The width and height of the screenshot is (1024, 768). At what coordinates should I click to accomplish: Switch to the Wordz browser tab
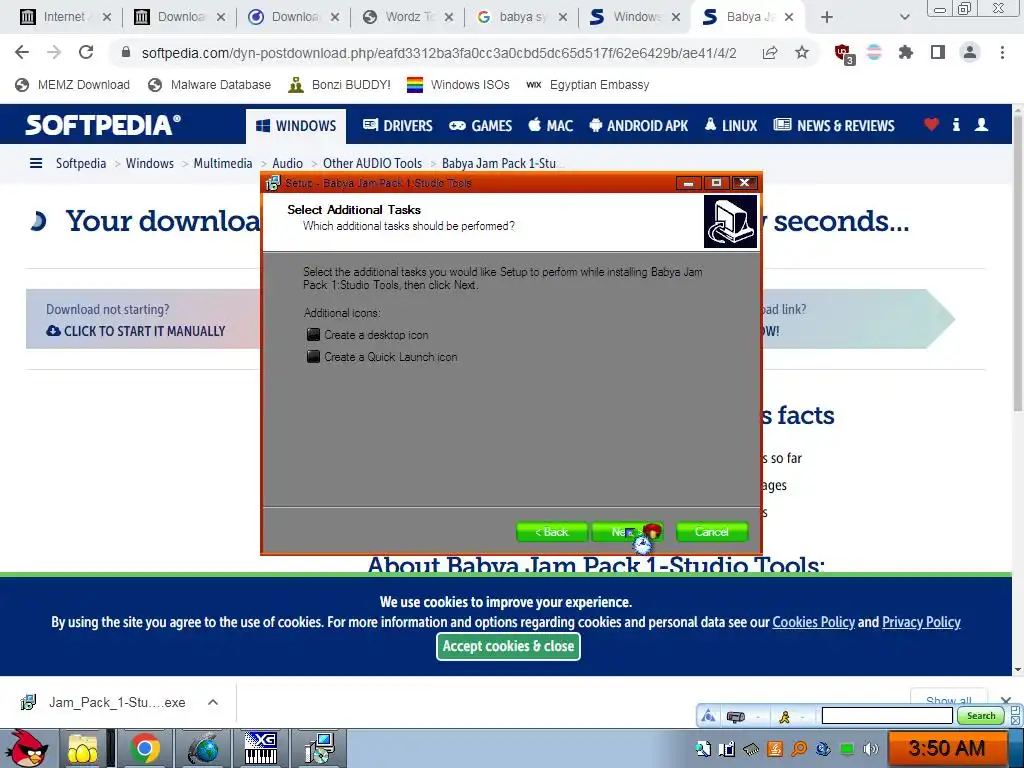(x=408, y=17)
